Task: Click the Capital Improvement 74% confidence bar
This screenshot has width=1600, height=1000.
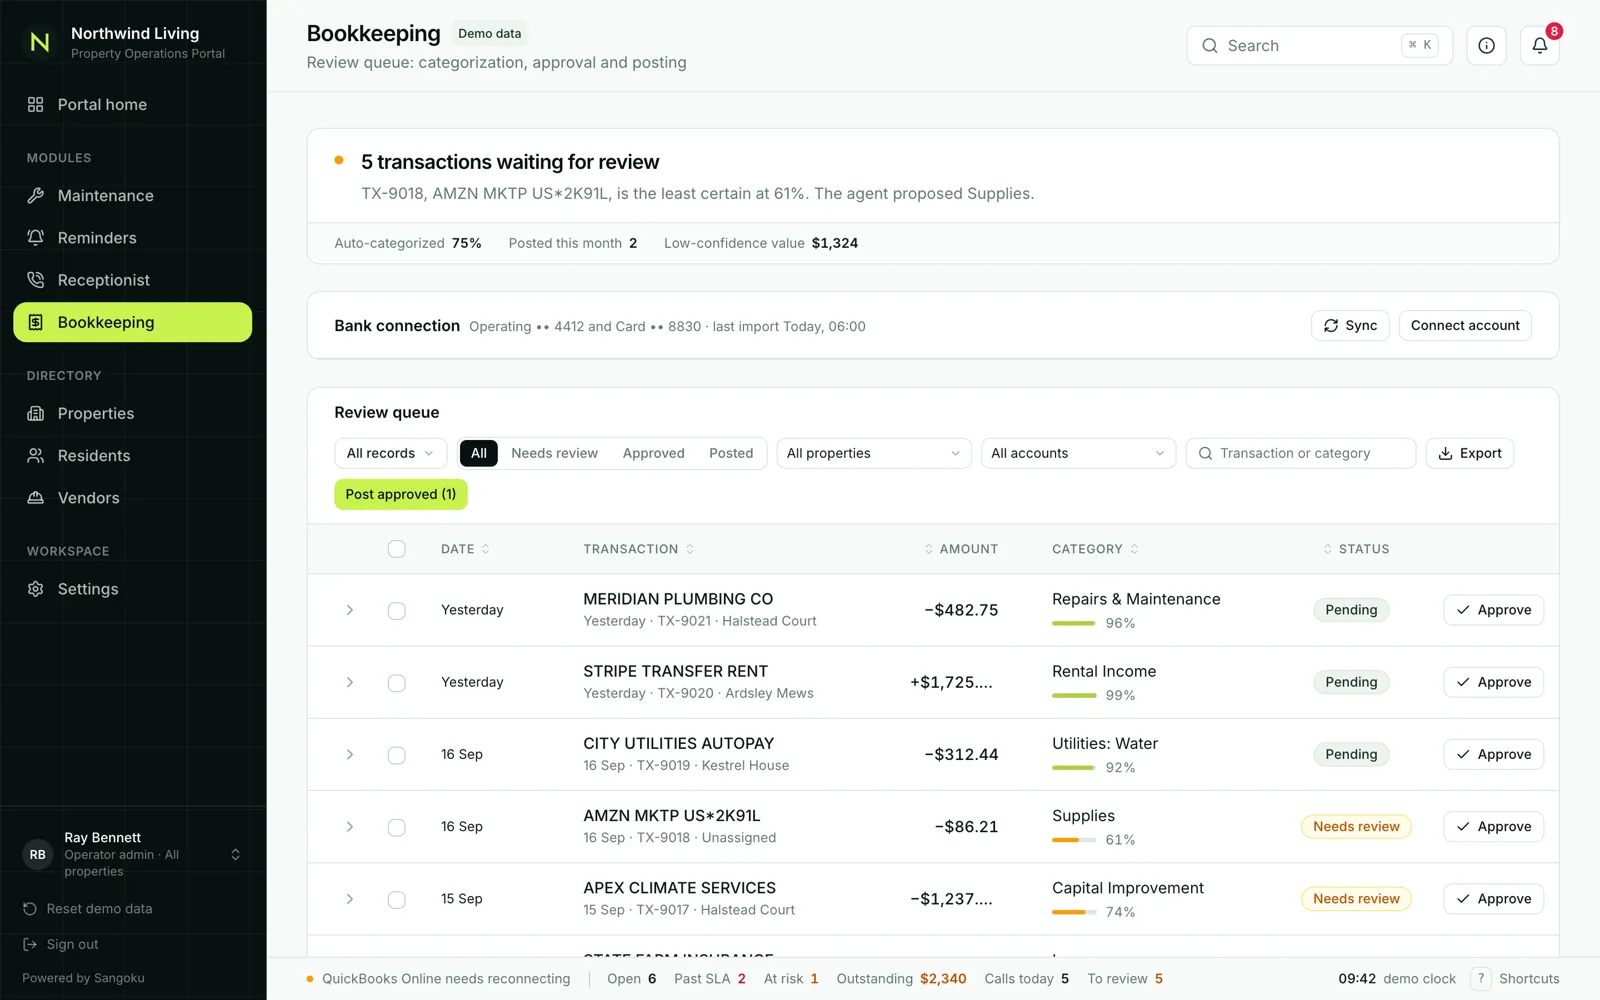Action: [x=1074, y=912]
